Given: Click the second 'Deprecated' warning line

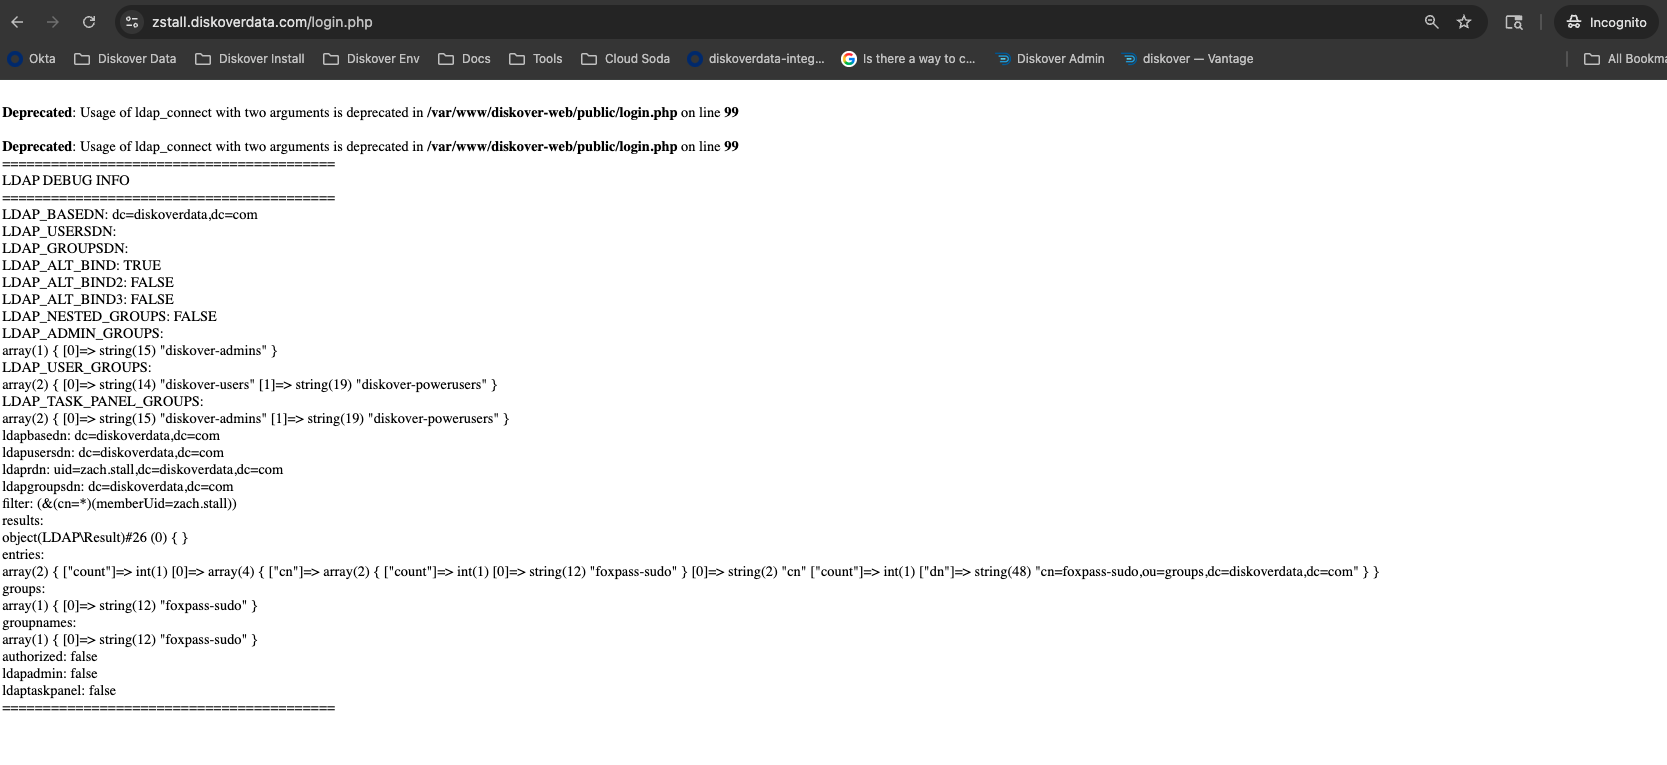Looking at the screenshot, I should pos(370,146).
